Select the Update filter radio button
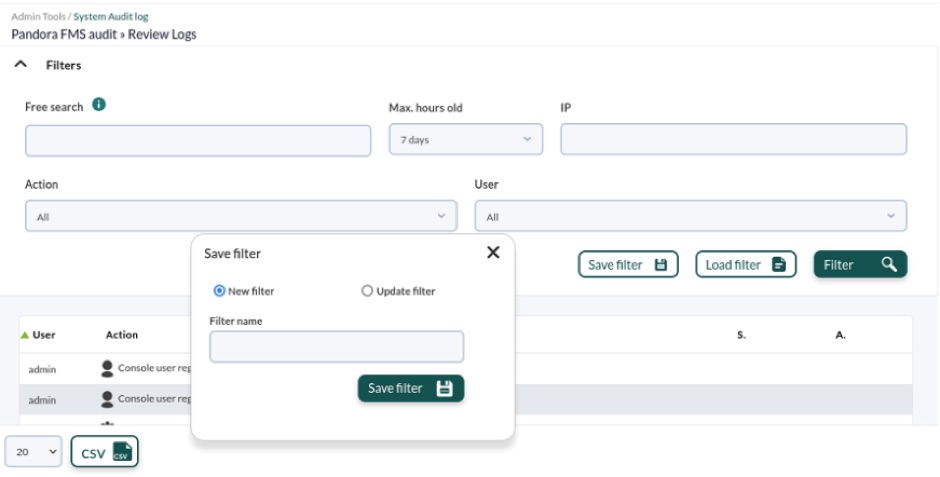940x477 pixels. pyautogui.click(x=367, y=291)
